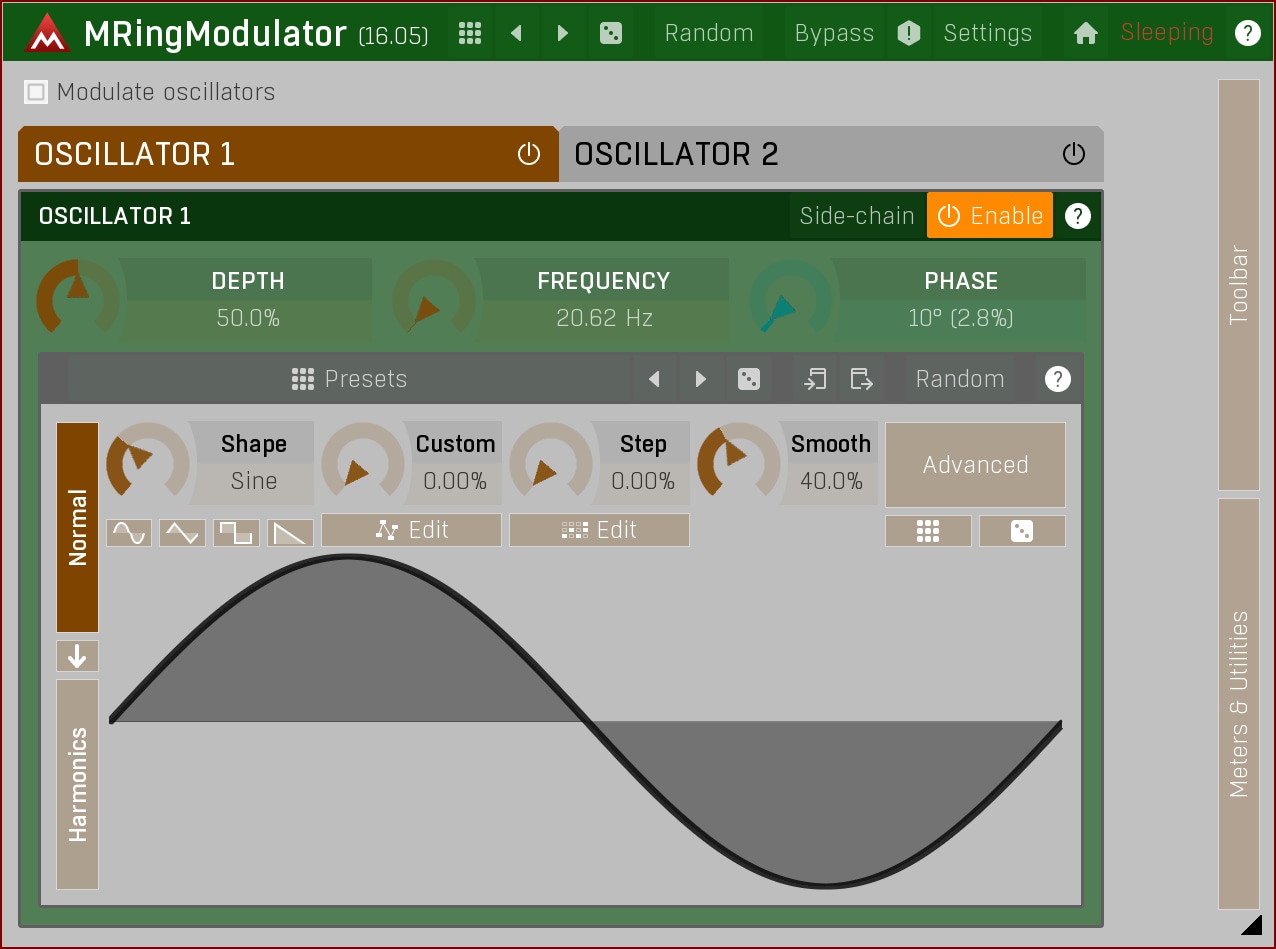Switch to the Oscillator 1 tab

(x=288, y=154)
